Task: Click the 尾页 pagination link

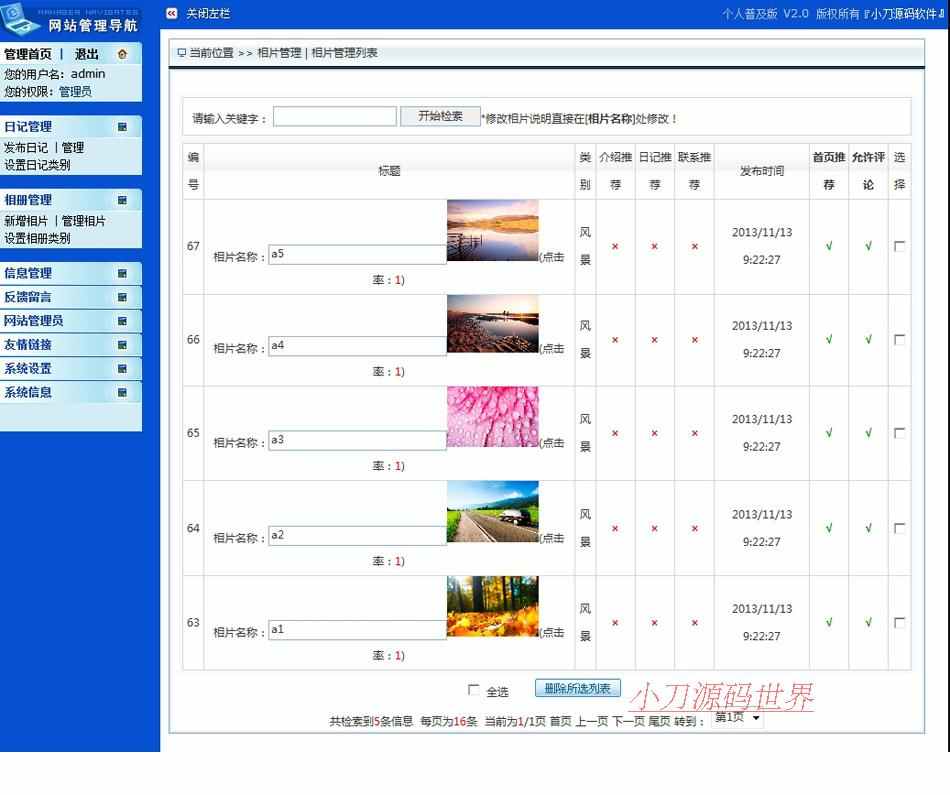Action: 659,721
